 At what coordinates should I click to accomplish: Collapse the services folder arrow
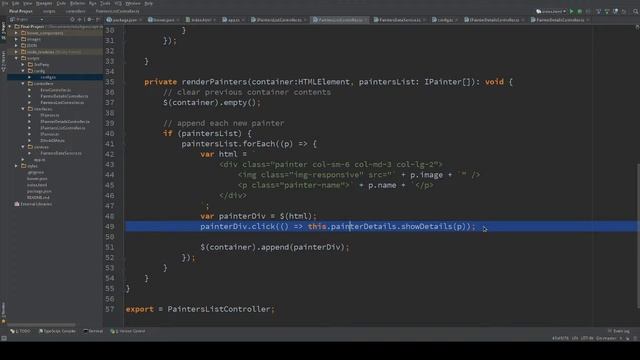(x=23, y=147)
